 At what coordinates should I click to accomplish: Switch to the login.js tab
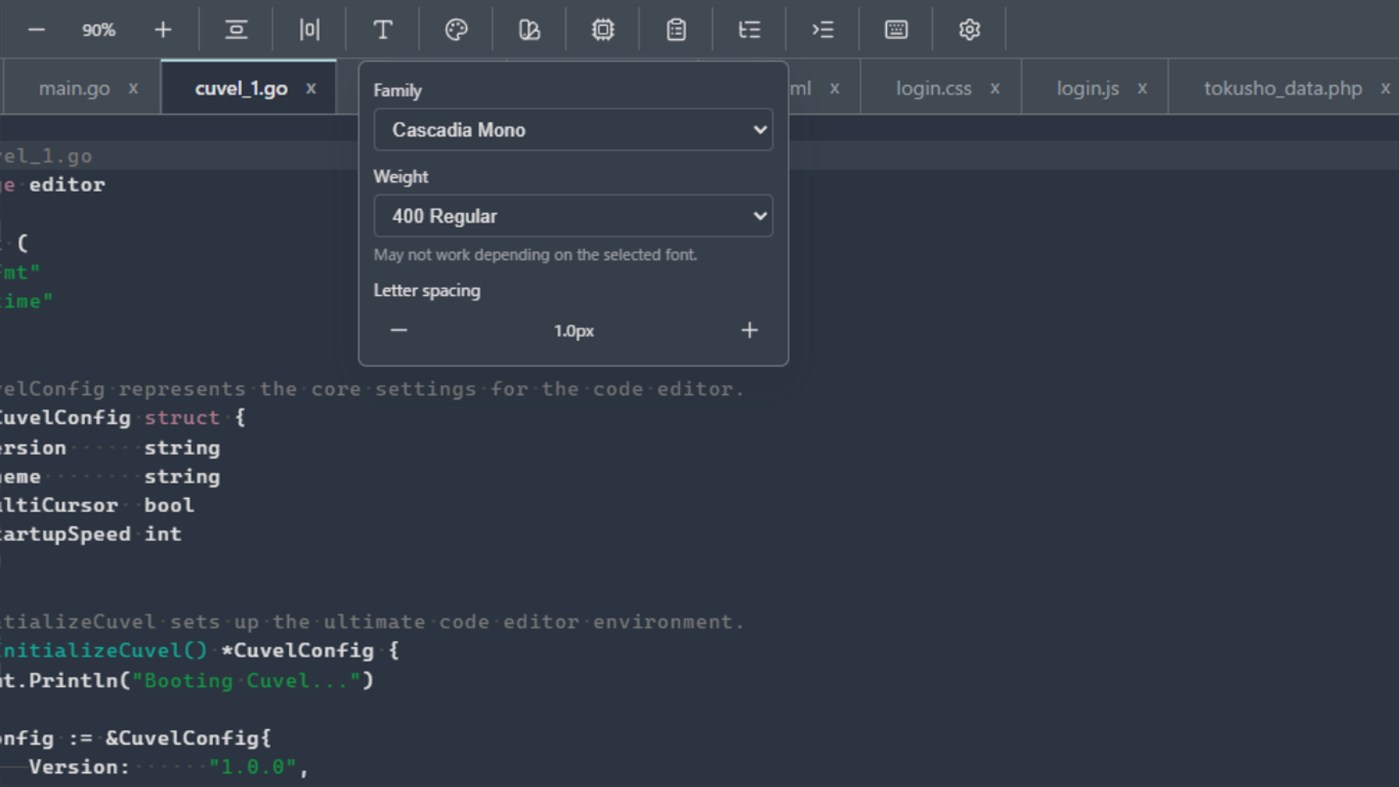pos(1087,88)
